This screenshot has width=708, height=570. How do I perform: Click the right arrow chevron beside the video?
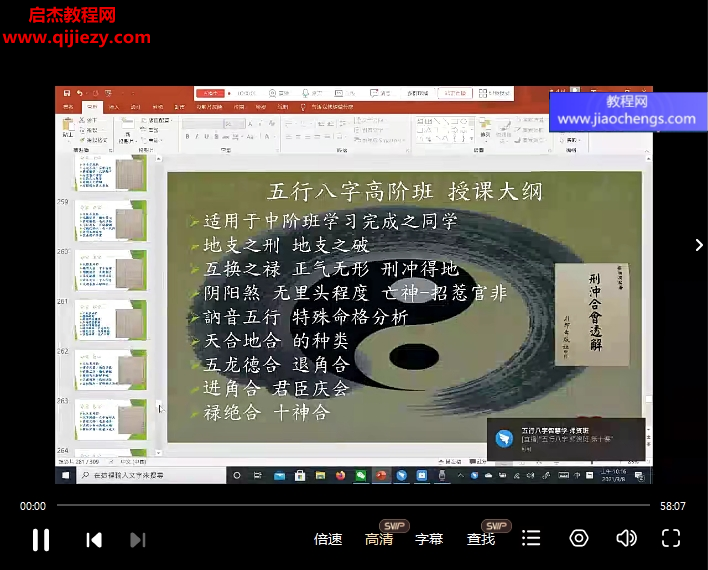coord(699,245)
